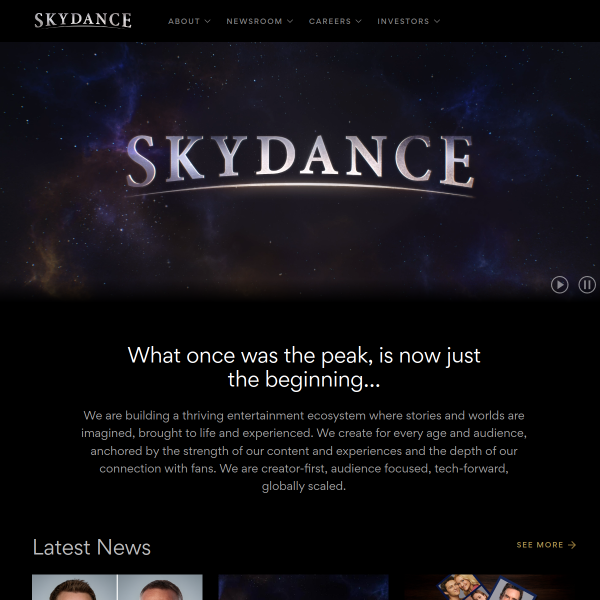Expand the chevron beside Newsroom
The height and width of the screenshot is (600, 600).
click(290, 21)
